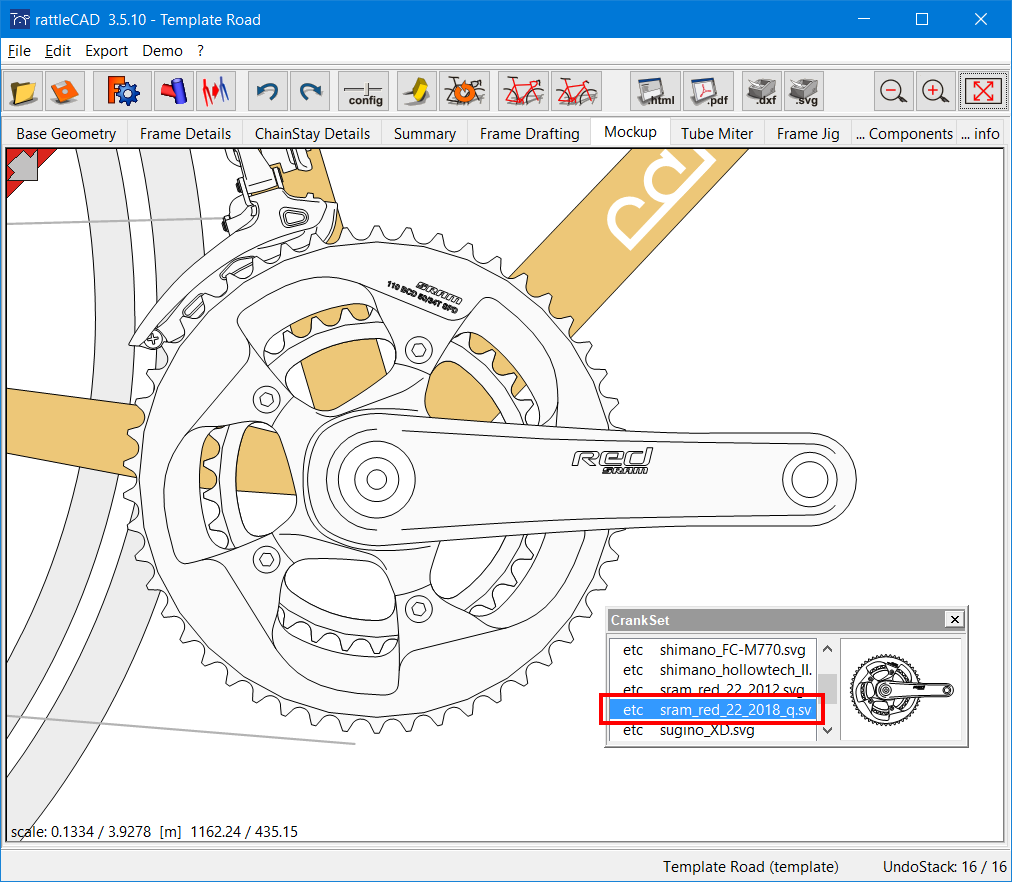Export the drawing as .pdf
Image resolution: width=1012 pixels, height=882 pixels.
click(x=708, y=91)
